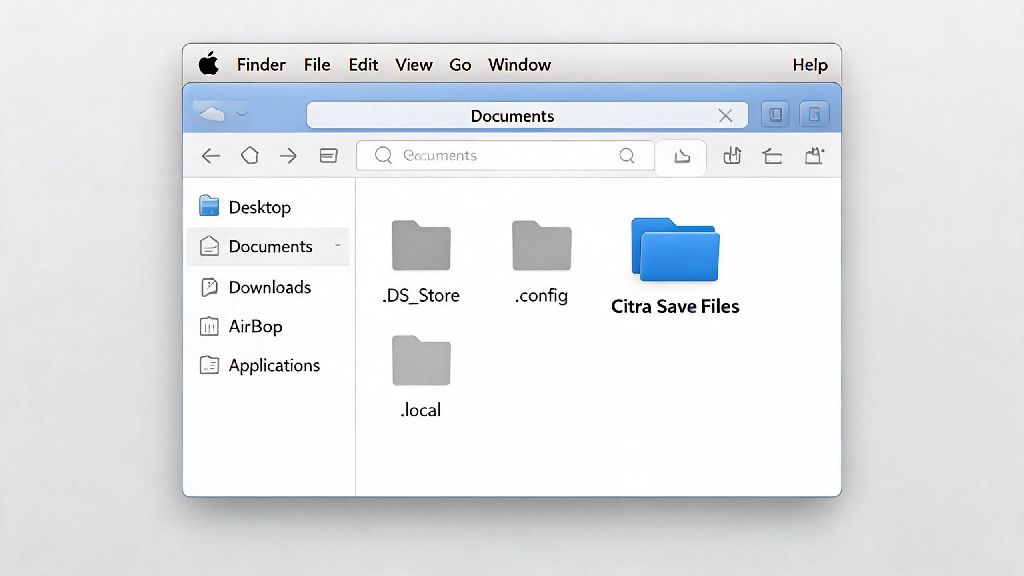Image resolution: width=1024 pixels, height=576 pixels.
Task: Select the .local folder icon
Action: coord(421,360)
